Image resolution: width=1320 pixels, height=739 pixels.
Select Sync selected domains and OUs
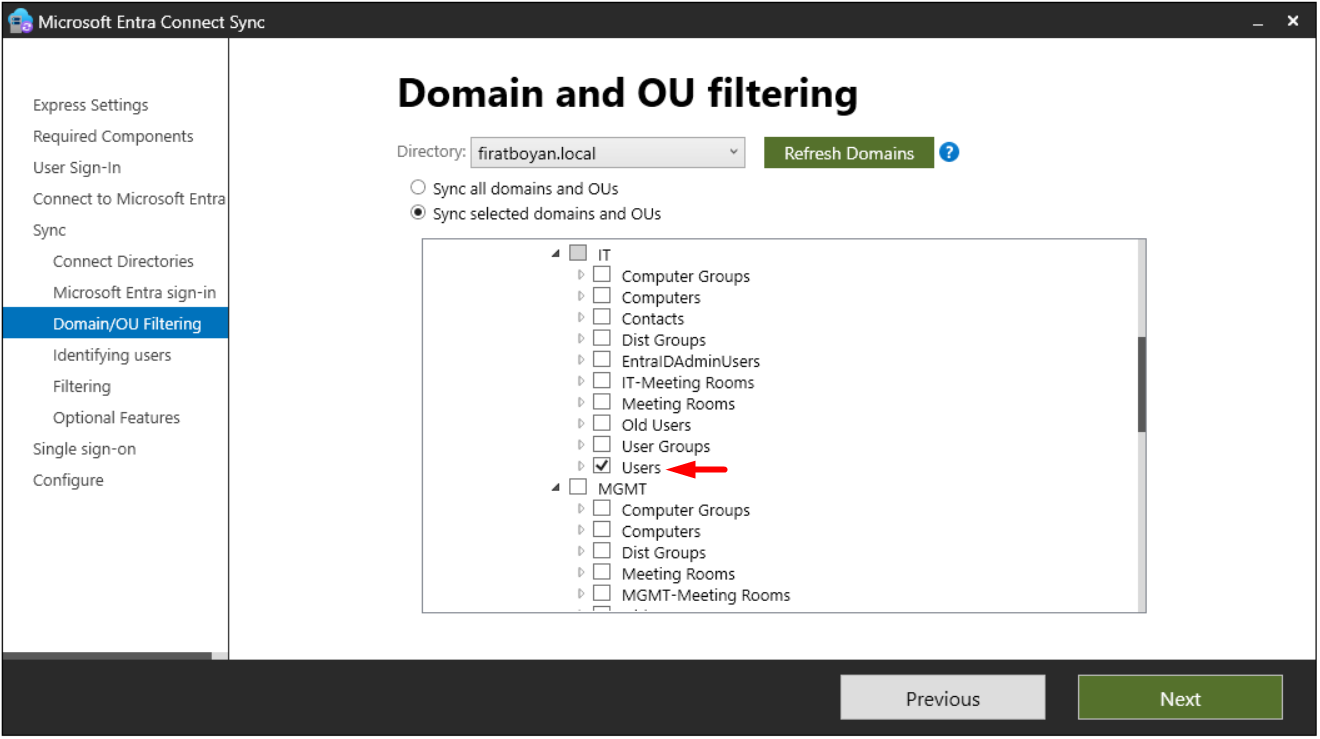(419, 213)
